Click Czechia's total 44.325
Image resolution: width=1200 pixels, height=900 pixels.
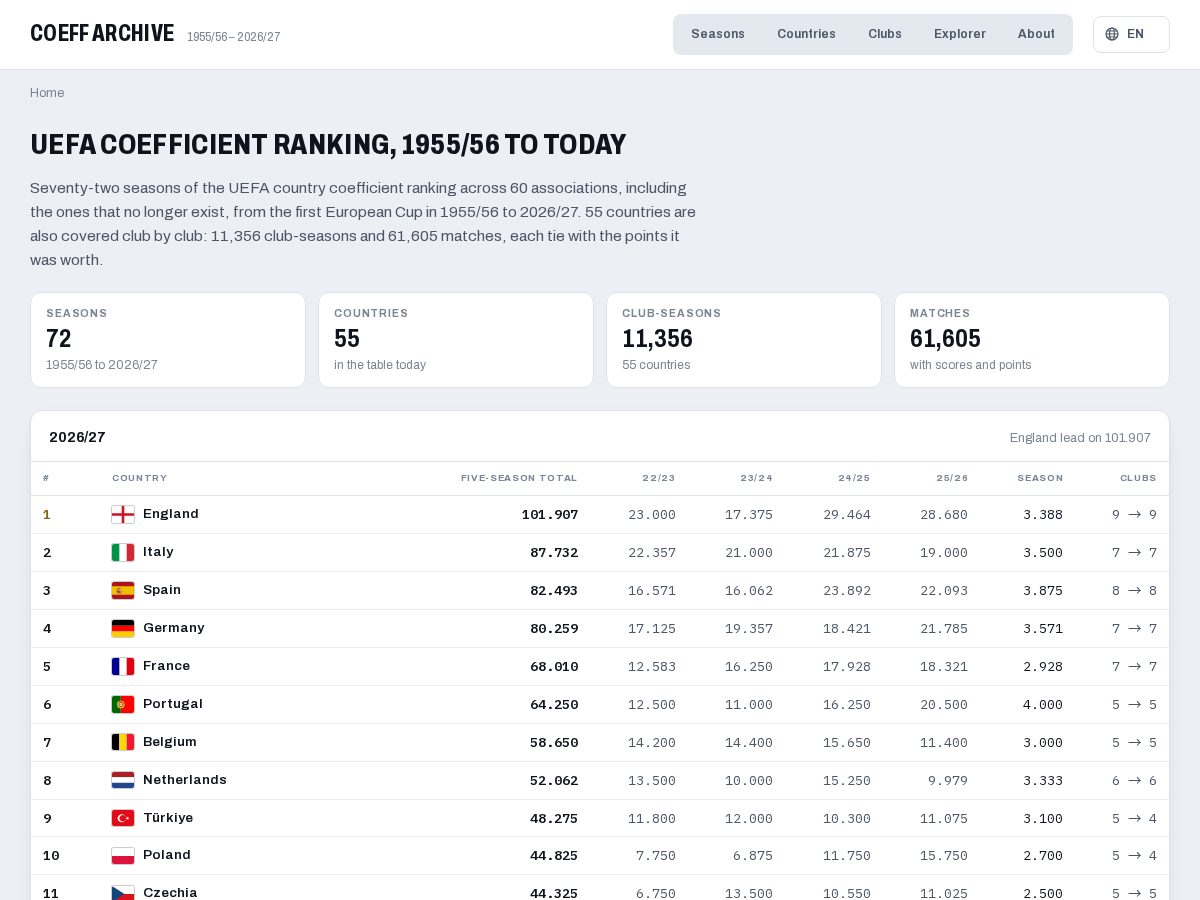554,894
